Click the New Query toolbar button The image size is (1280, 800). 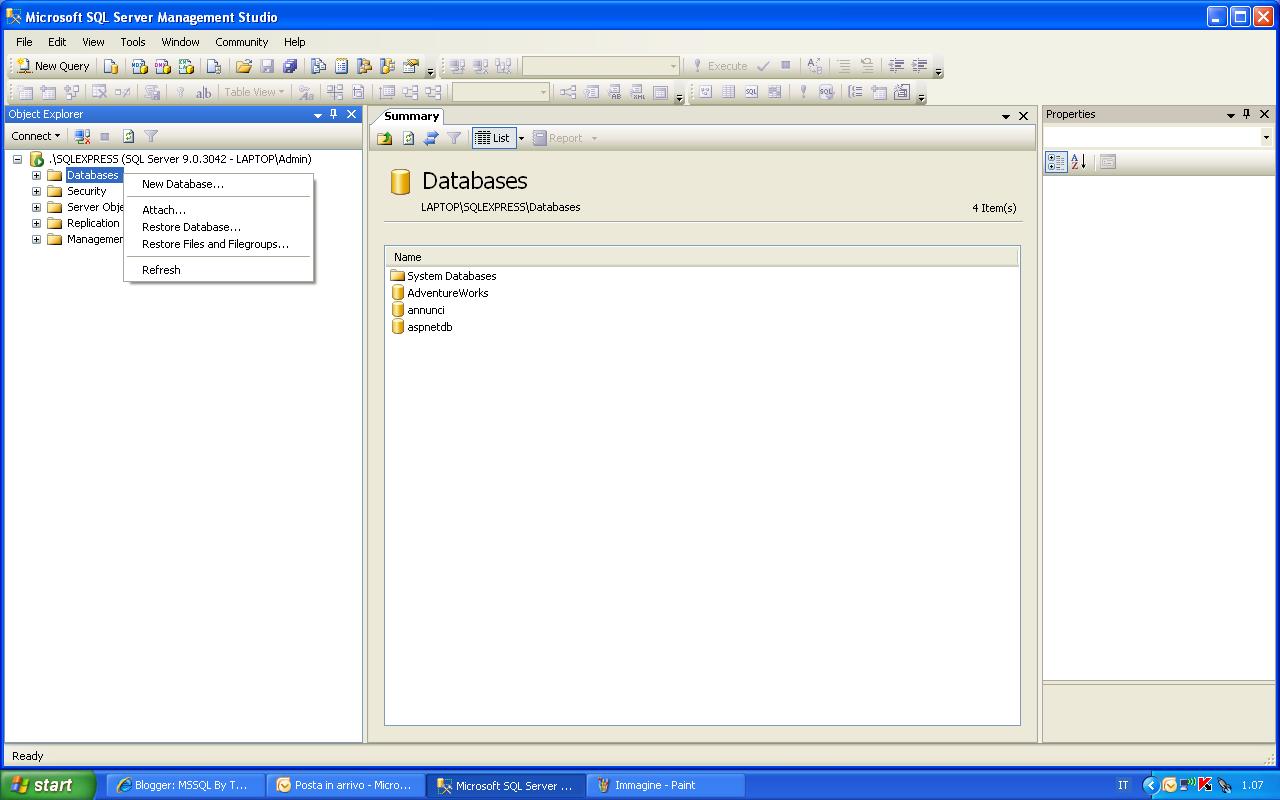click(54, 66)
